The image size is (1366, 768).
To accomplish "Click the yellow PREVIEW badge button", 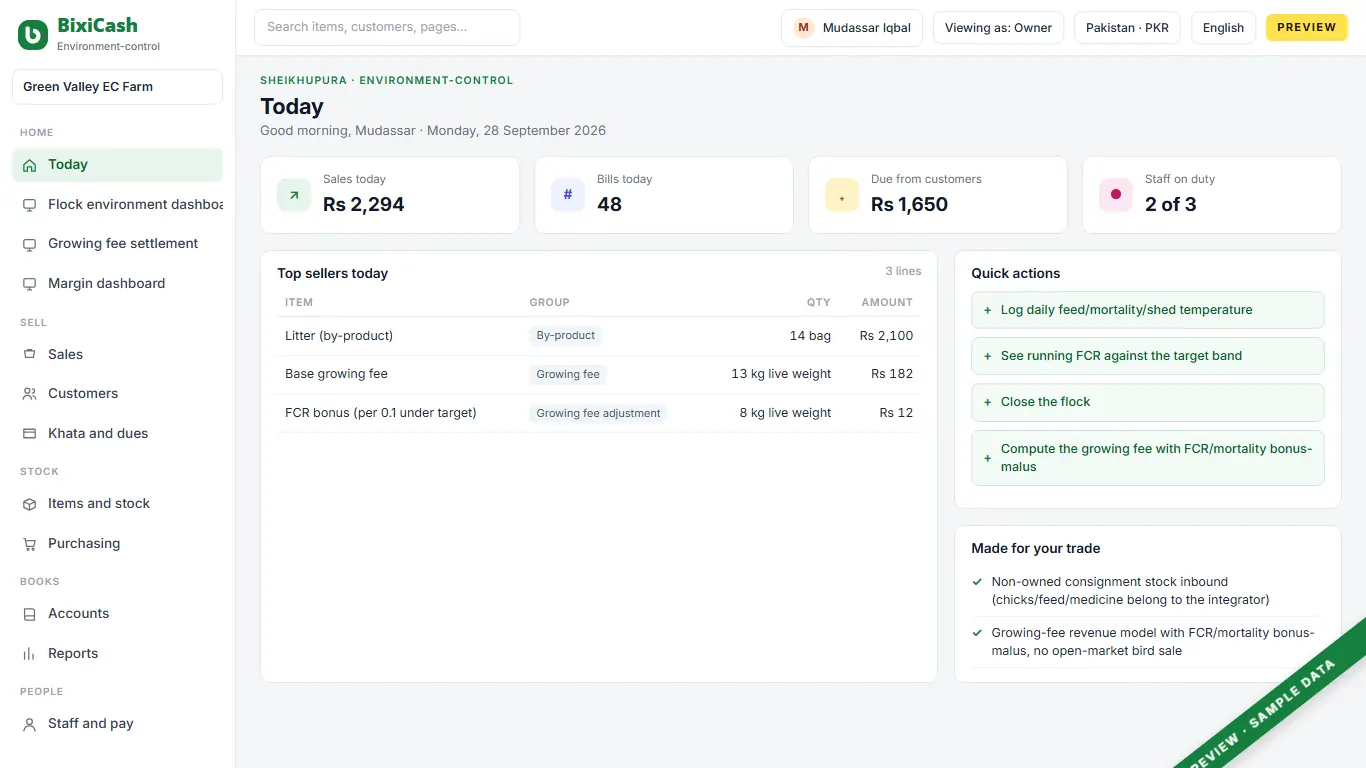I will click(x=1307, y=28).
